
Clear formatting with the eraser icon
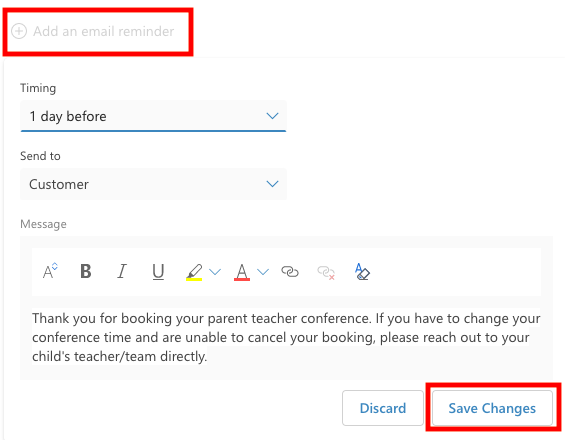point(362,272)
